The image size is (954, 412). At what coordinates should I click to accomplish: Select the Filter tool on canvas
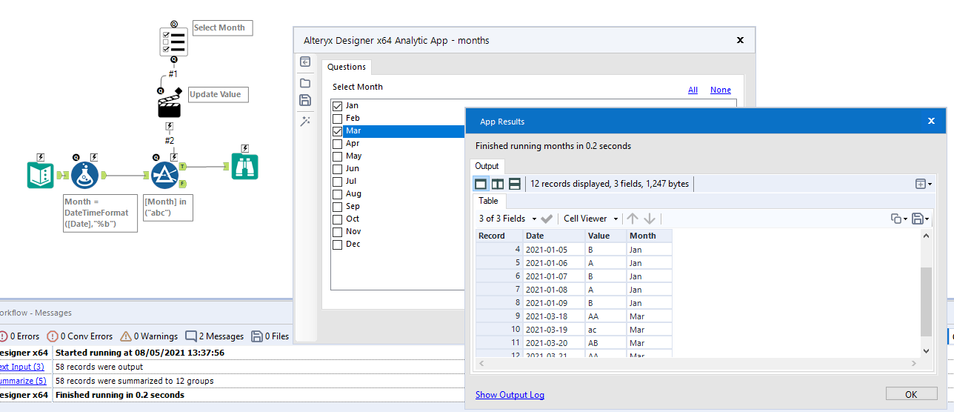[x=164, y=175]
